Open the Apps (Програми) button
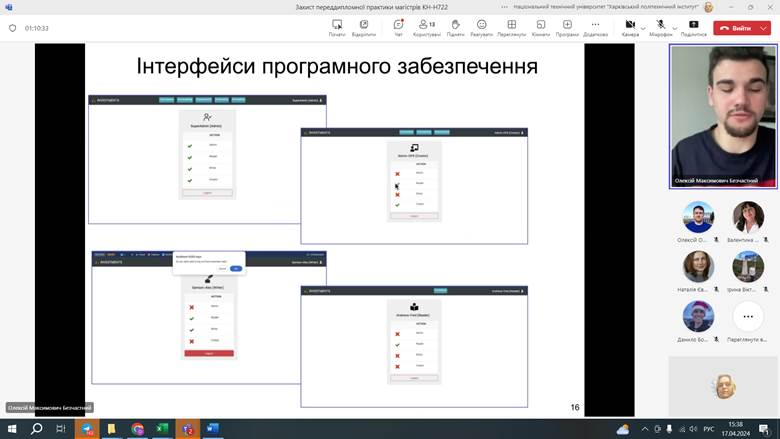The image size is (780, 439). [x=567, y=26]
